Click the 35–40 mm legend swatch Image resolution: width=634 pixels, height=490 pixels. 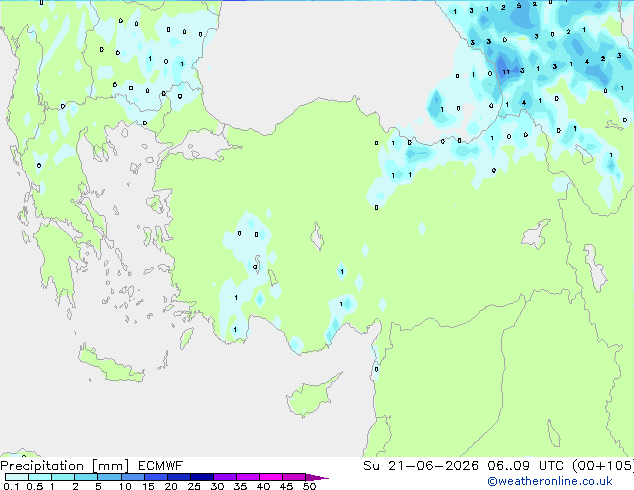click(248, 477)
